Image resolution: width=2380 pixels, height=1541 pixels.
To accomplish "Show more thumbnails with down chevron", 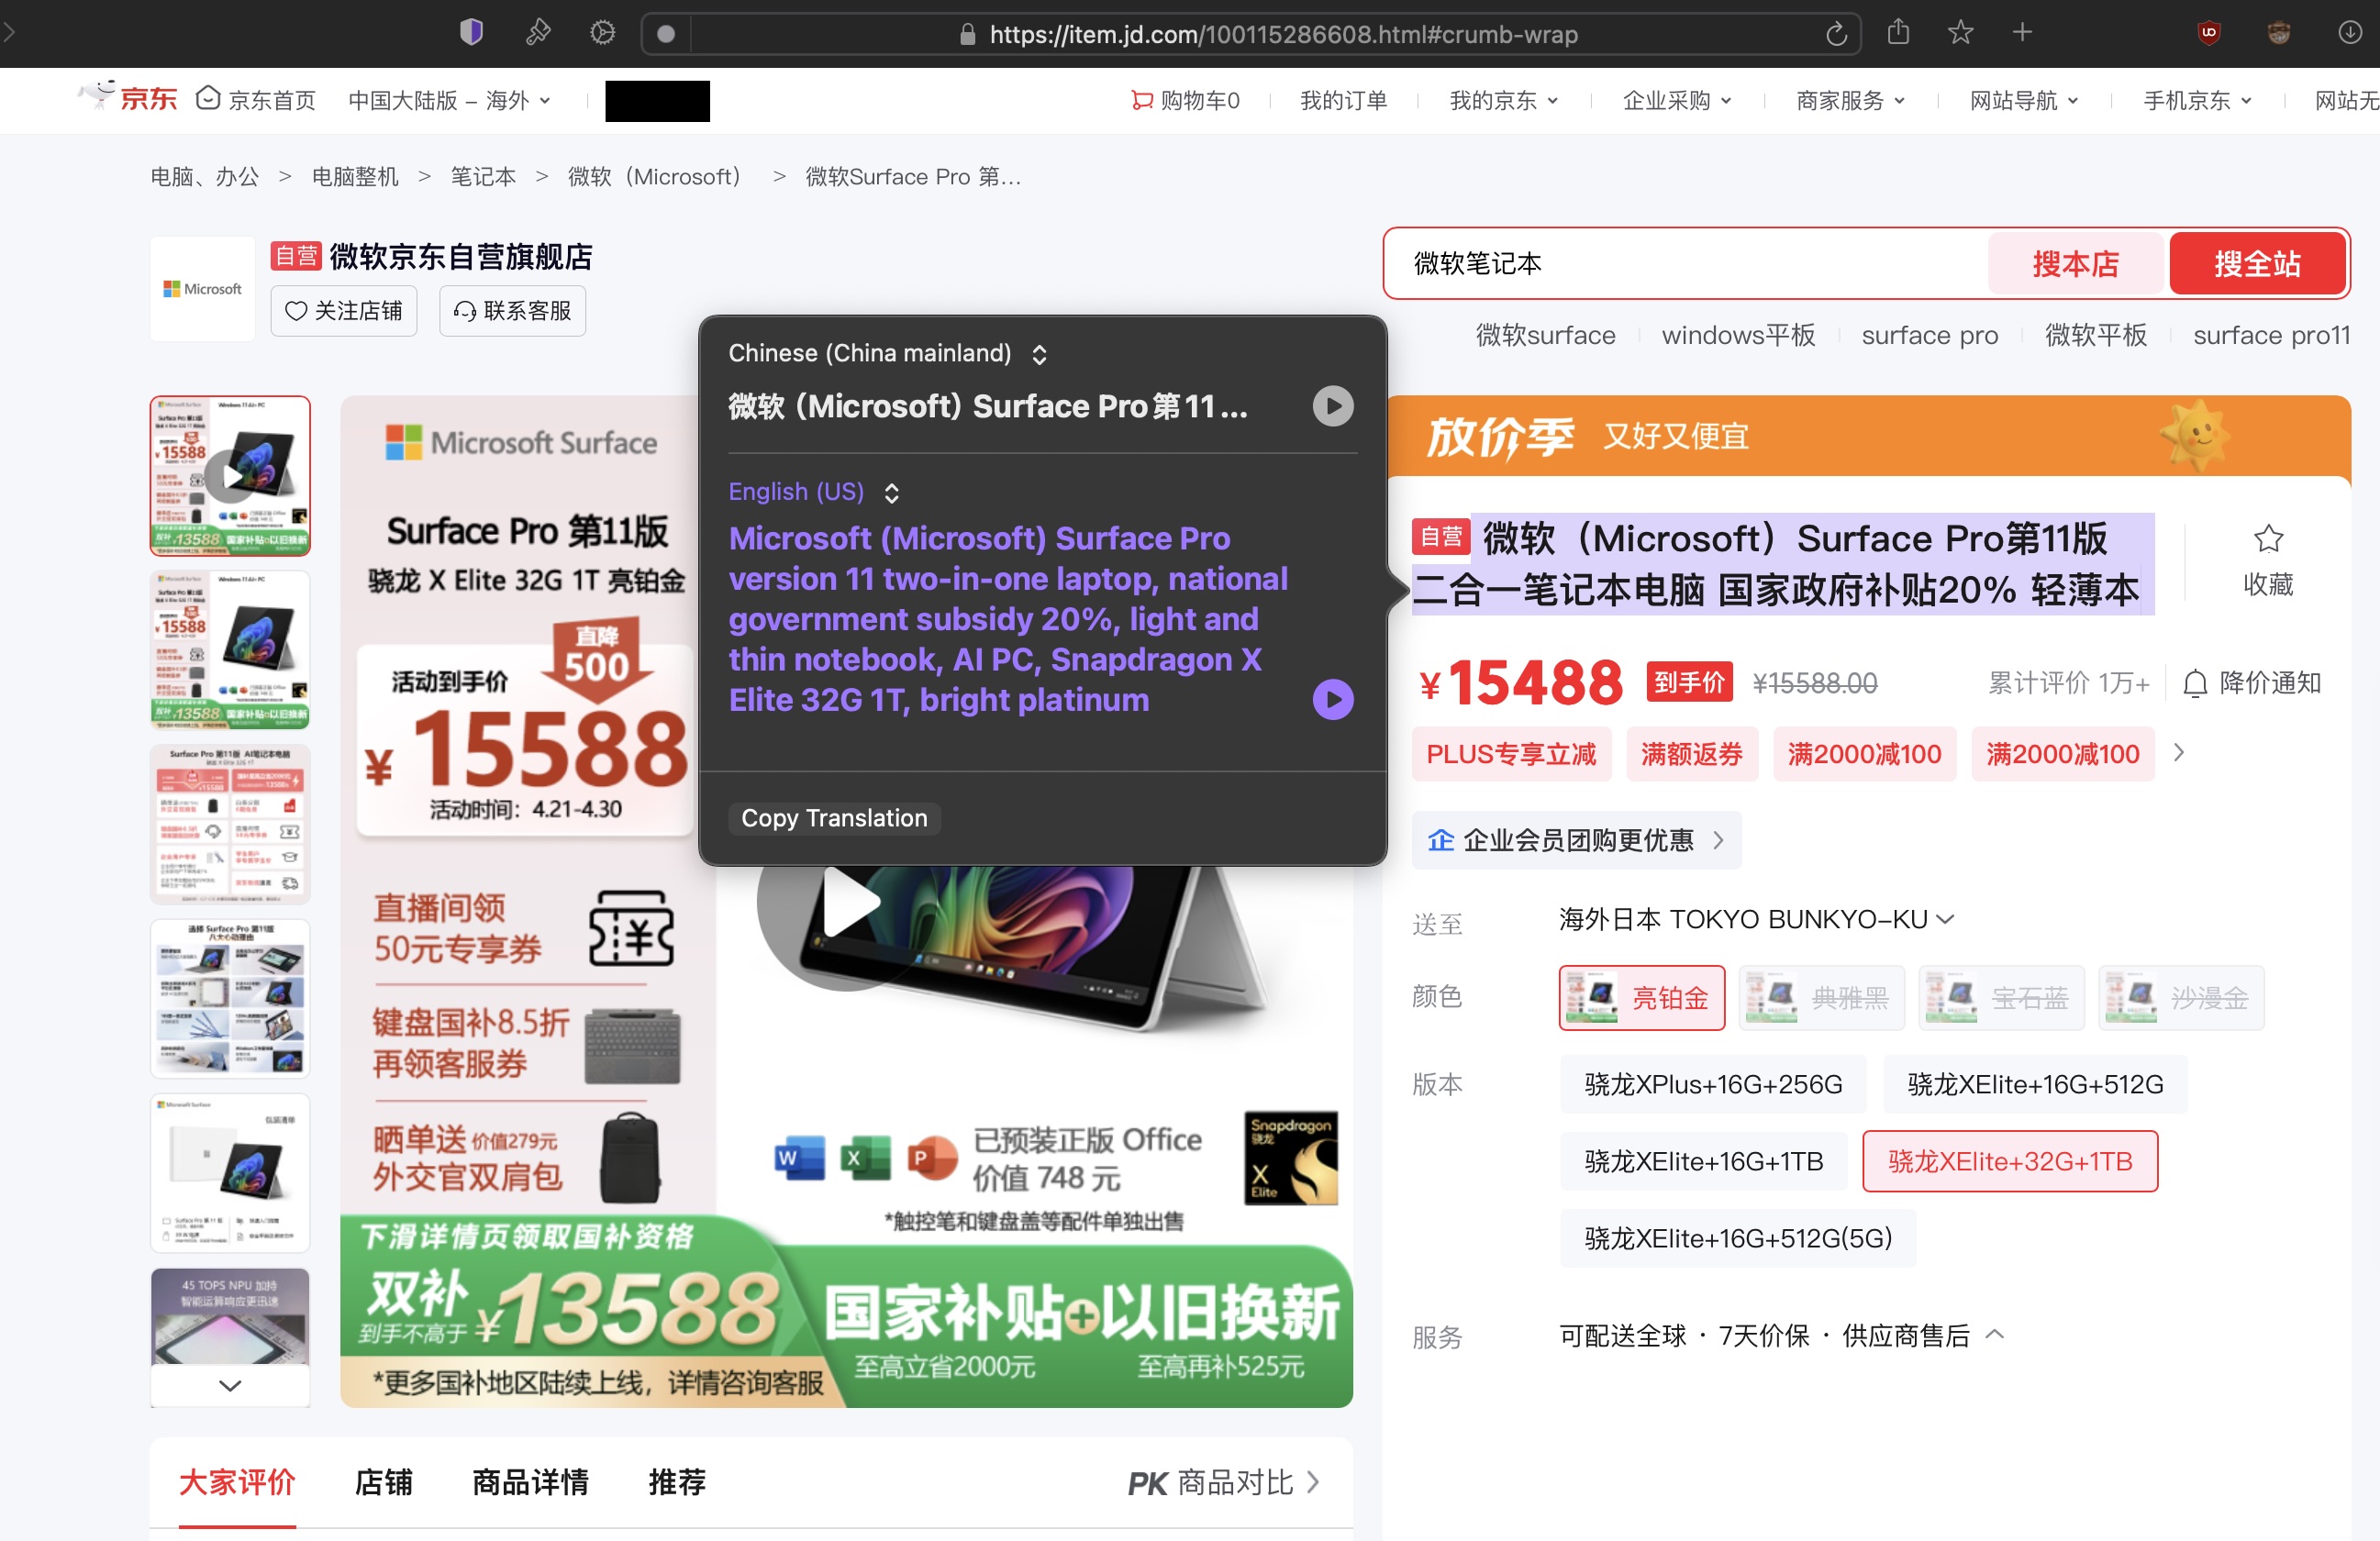I will coord(230,1385).
